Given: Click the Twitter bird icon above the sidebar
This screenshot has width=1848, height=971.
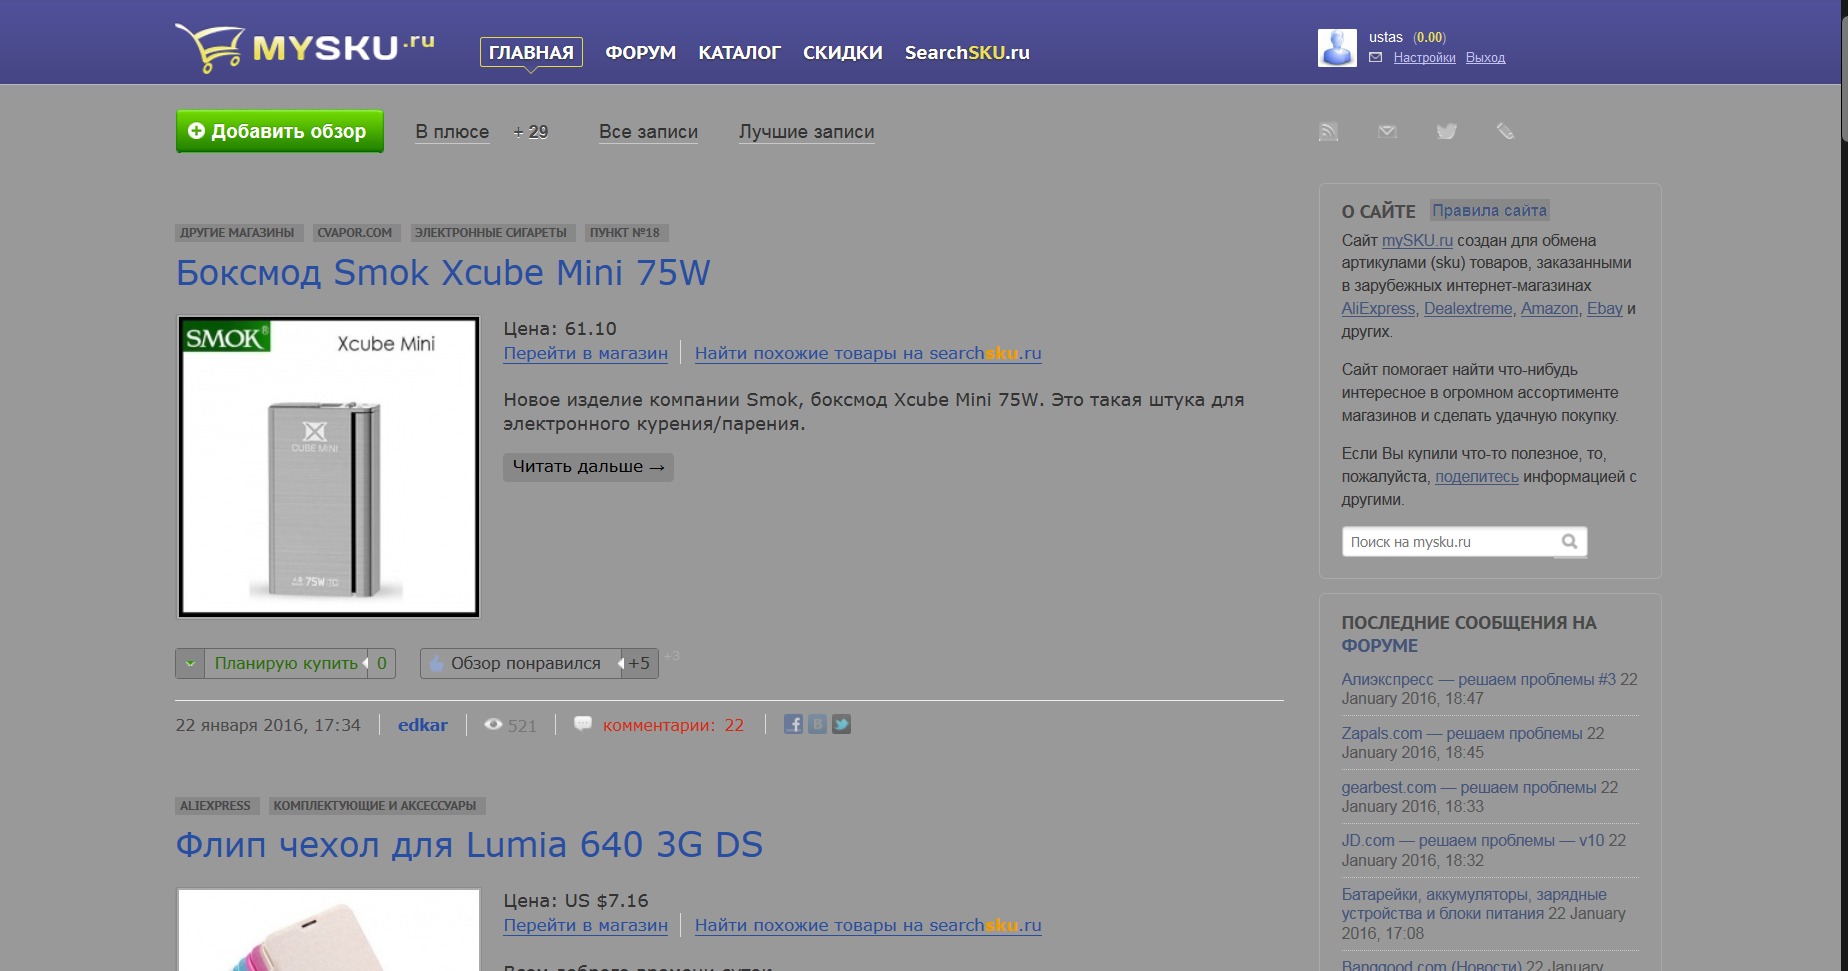Looking at the screenshot, I should [x=1446, y=131].
